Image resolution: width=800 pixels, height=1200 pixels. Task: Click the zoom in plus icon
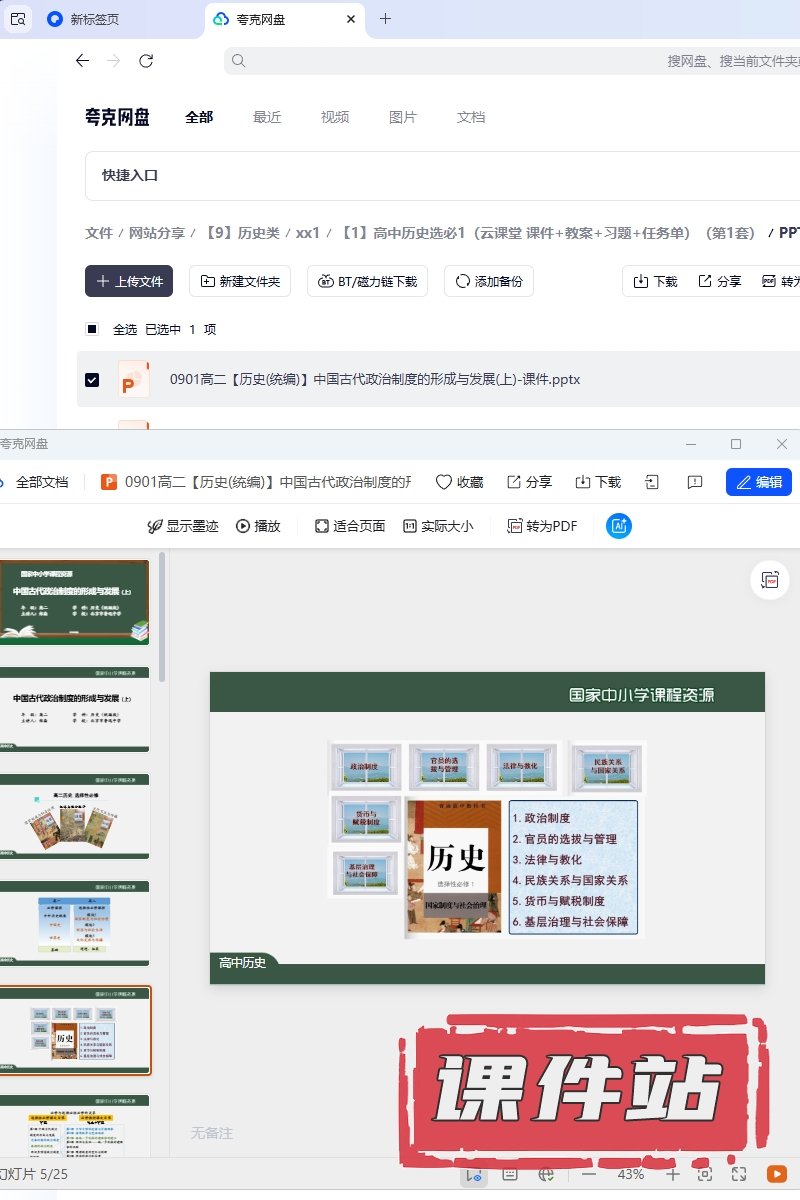pyautogui.click(x=673, y=1174)
